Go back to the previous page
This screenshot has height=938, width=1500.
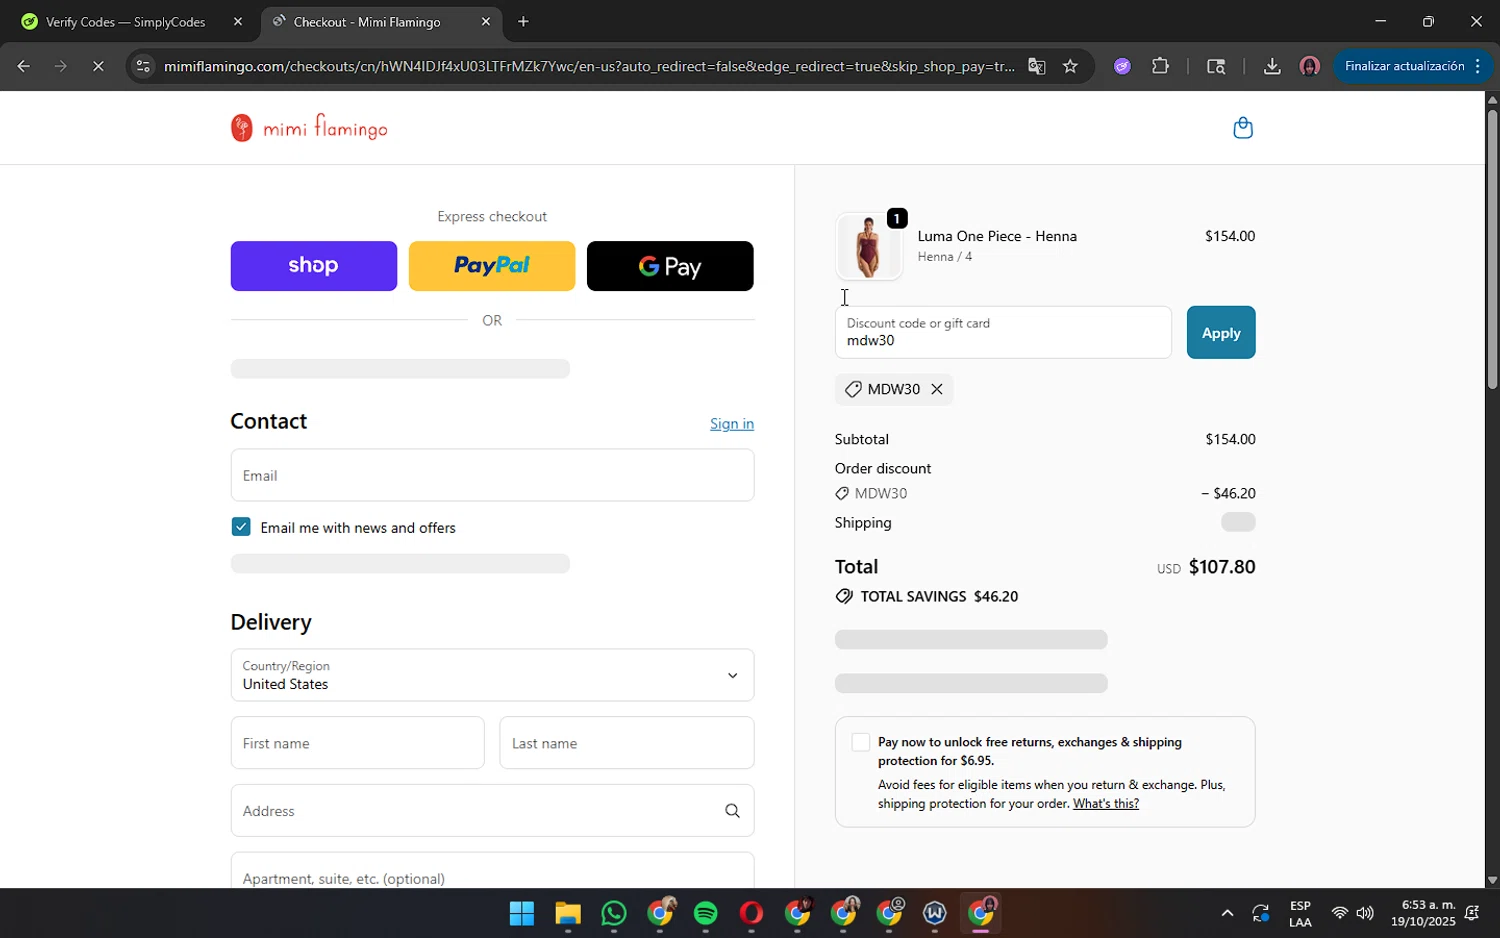point(23,66)
